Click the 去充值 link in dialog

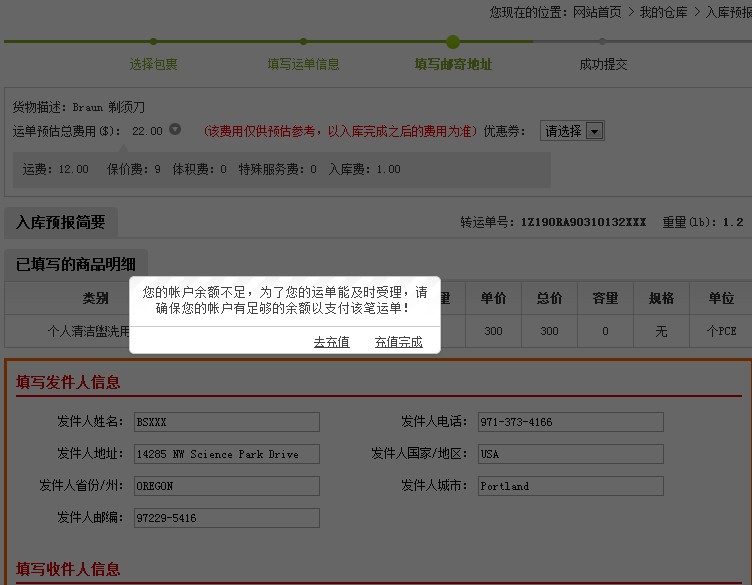pos(331,342)
